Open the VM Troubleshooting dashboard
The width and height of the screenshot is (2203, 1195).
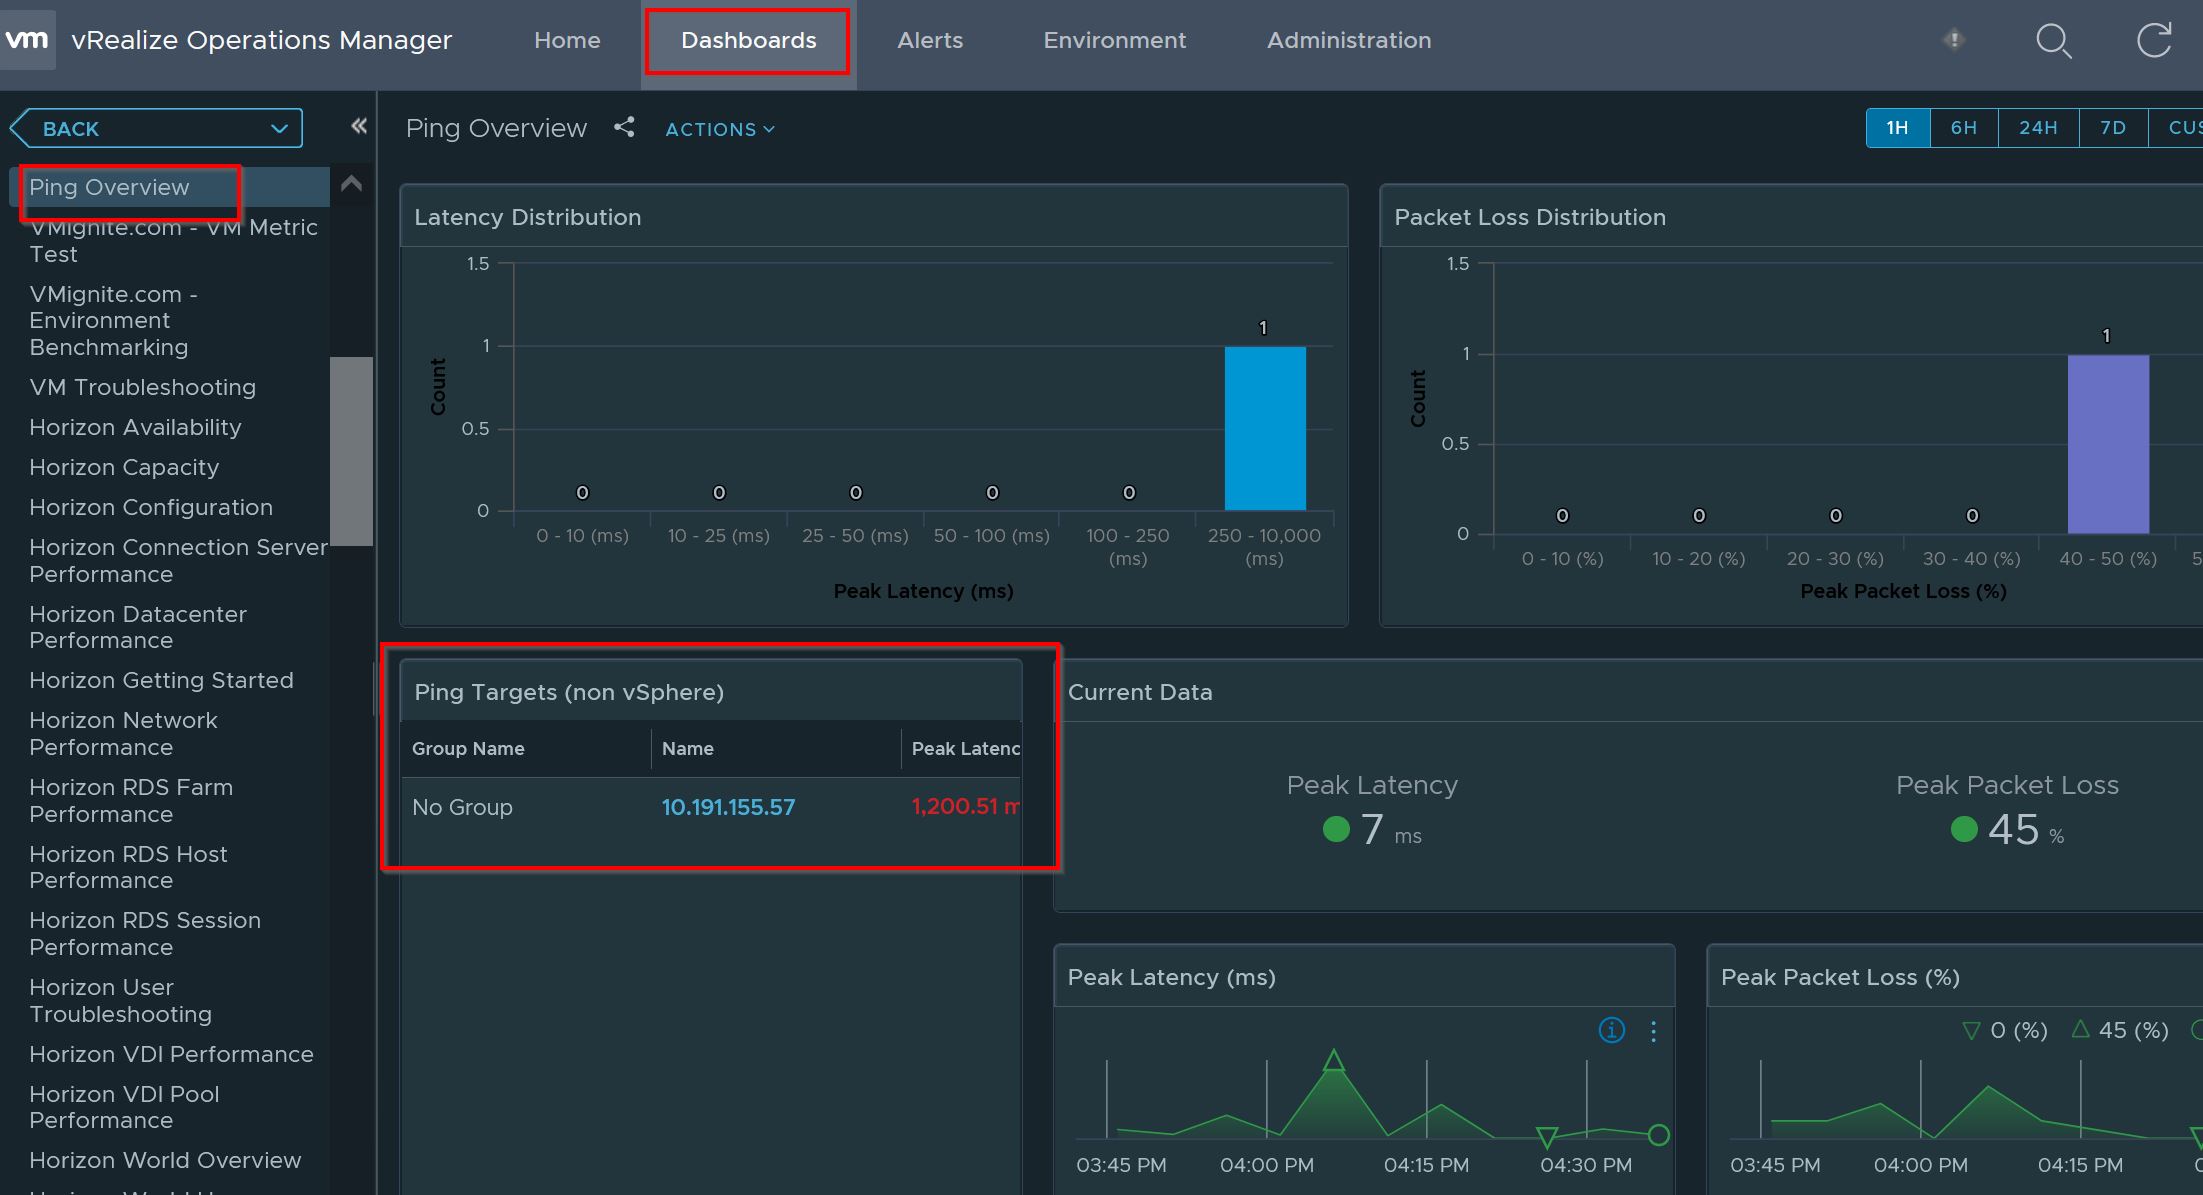click(x=142, y=387)
